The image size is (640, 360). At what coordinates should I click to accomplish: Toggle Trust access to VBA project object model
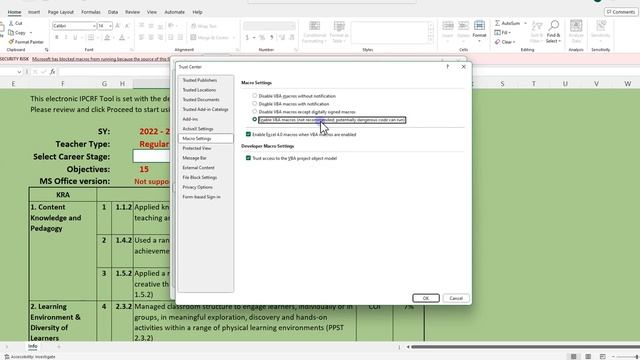(x=248, y=158)
